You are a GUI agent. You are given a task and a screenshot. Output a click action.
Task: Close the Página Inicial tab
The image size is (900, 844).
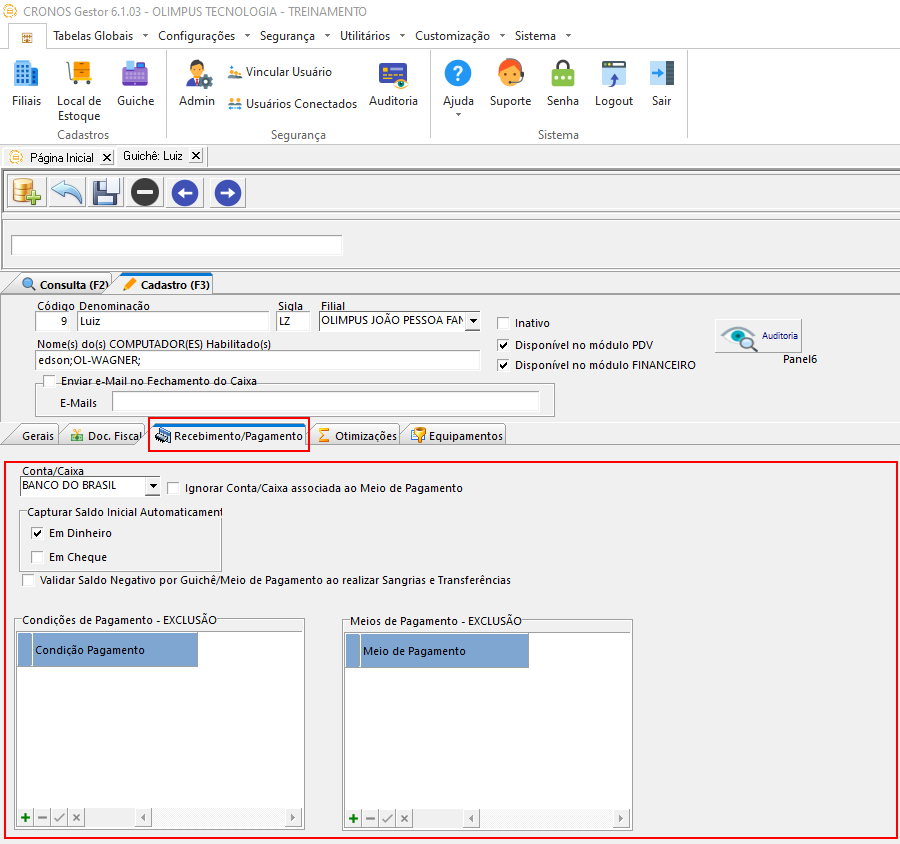(107, 157)
